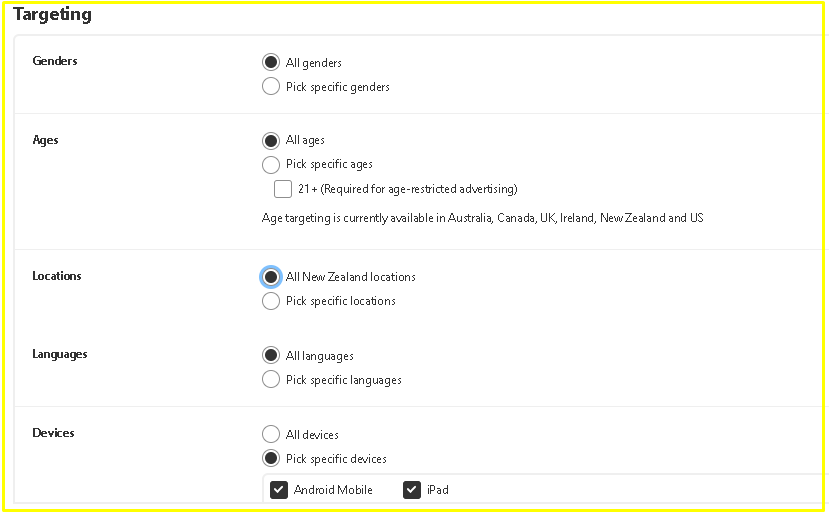Click the Genders row label

coord(55,61)
